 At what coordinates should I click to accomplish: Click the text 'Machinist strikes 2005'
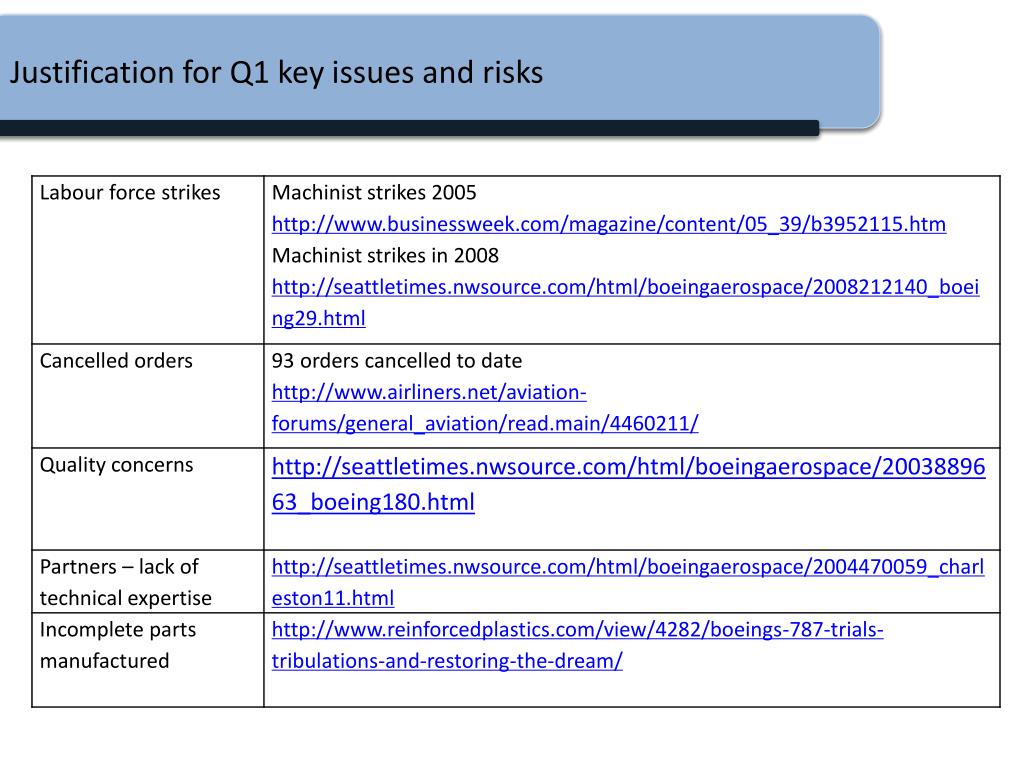pos(374,193)
